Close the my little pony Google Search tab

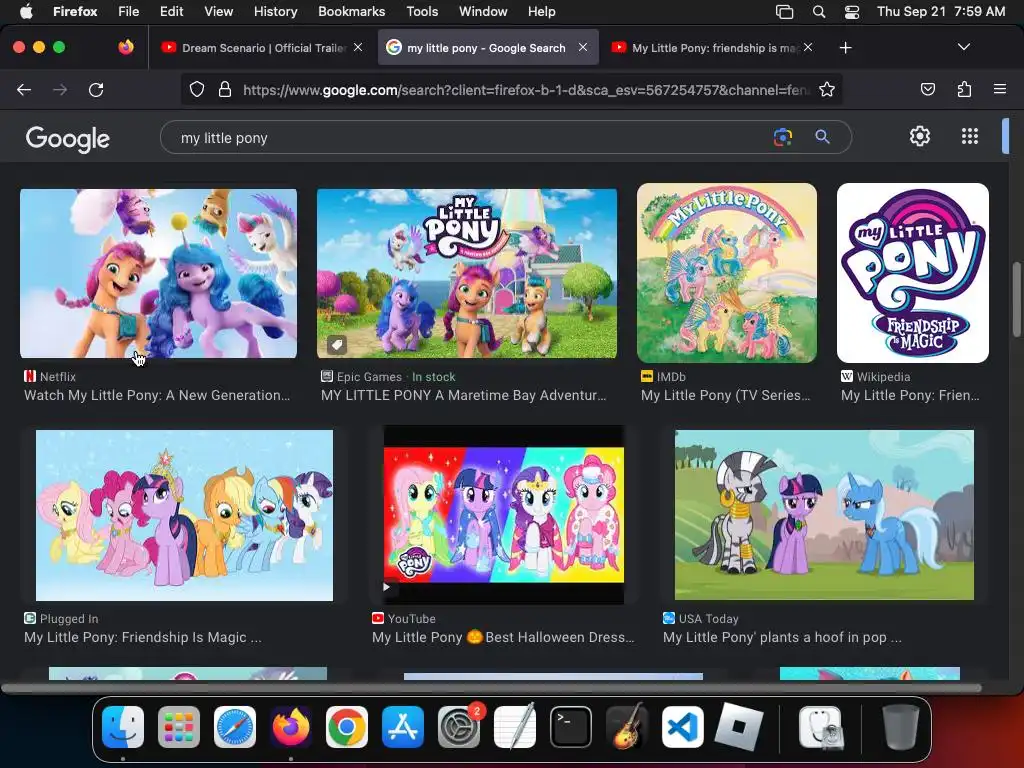[x=583, y=47]
